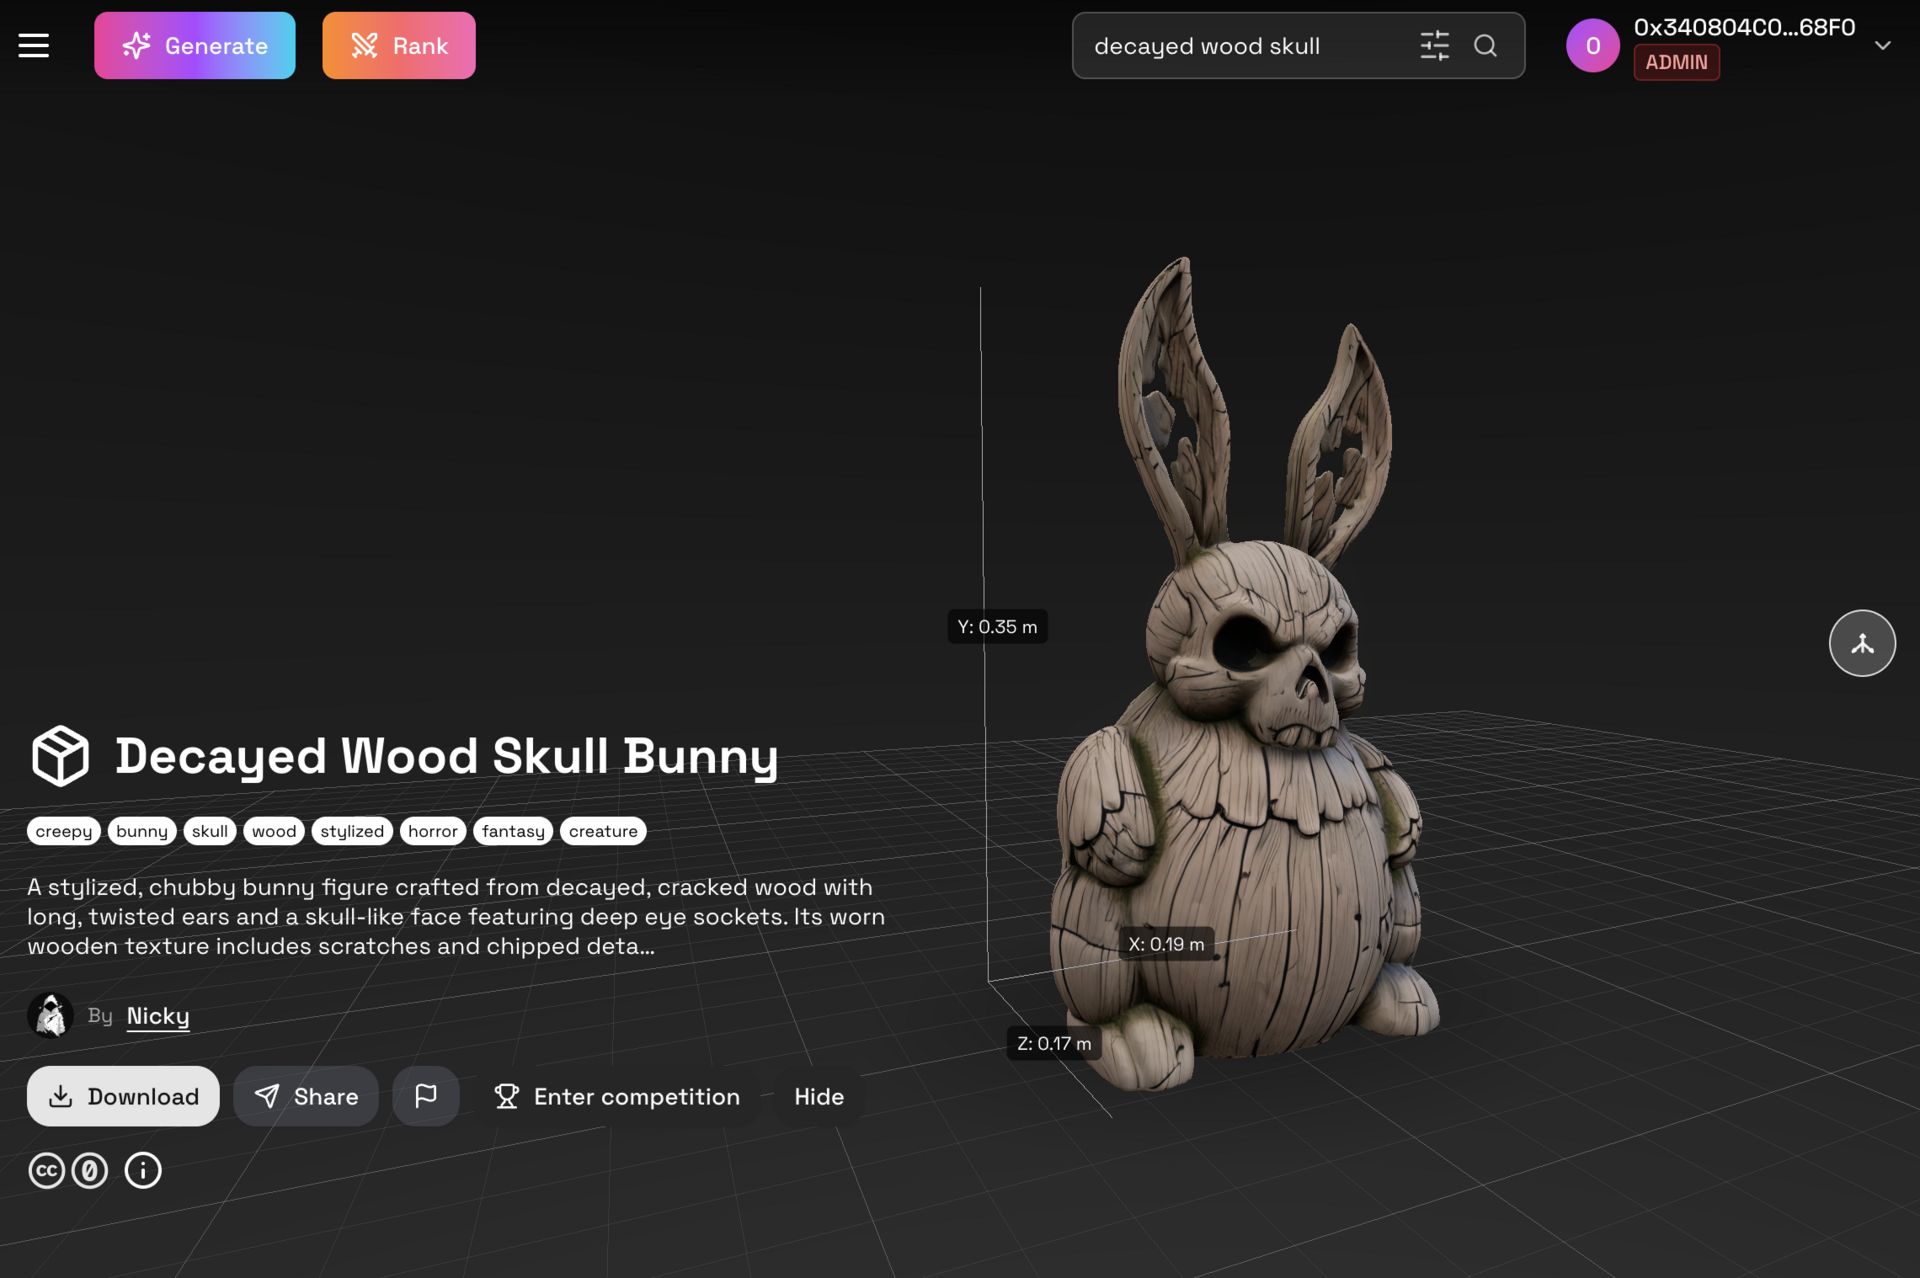
Task: Click the magnifying glass search icon
Action: 1486,46
